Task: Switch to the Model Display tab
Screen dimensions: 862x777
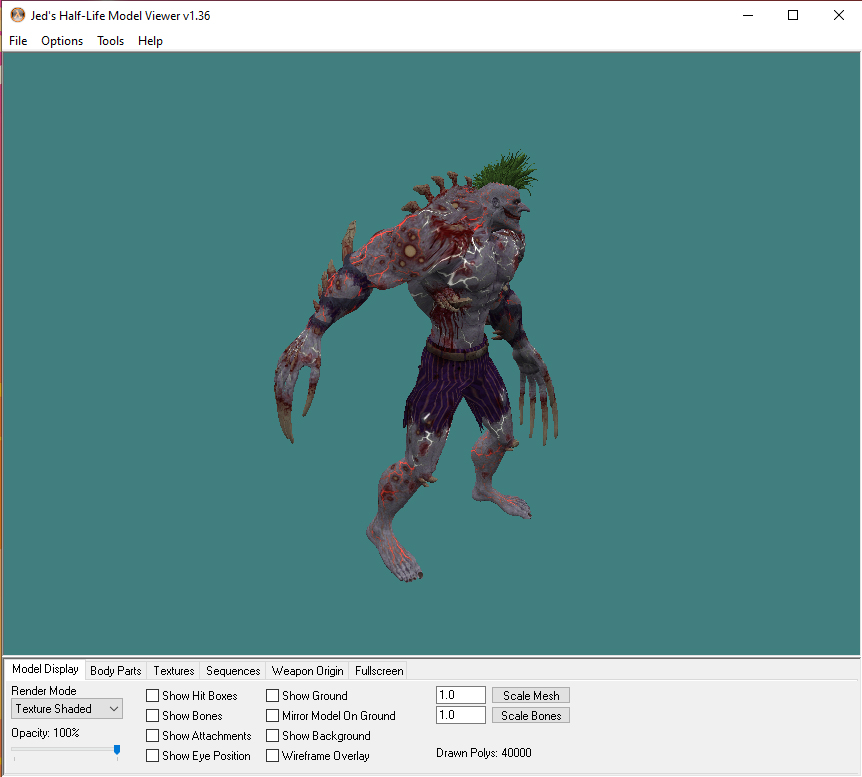Action: click(x=45, y=669)
